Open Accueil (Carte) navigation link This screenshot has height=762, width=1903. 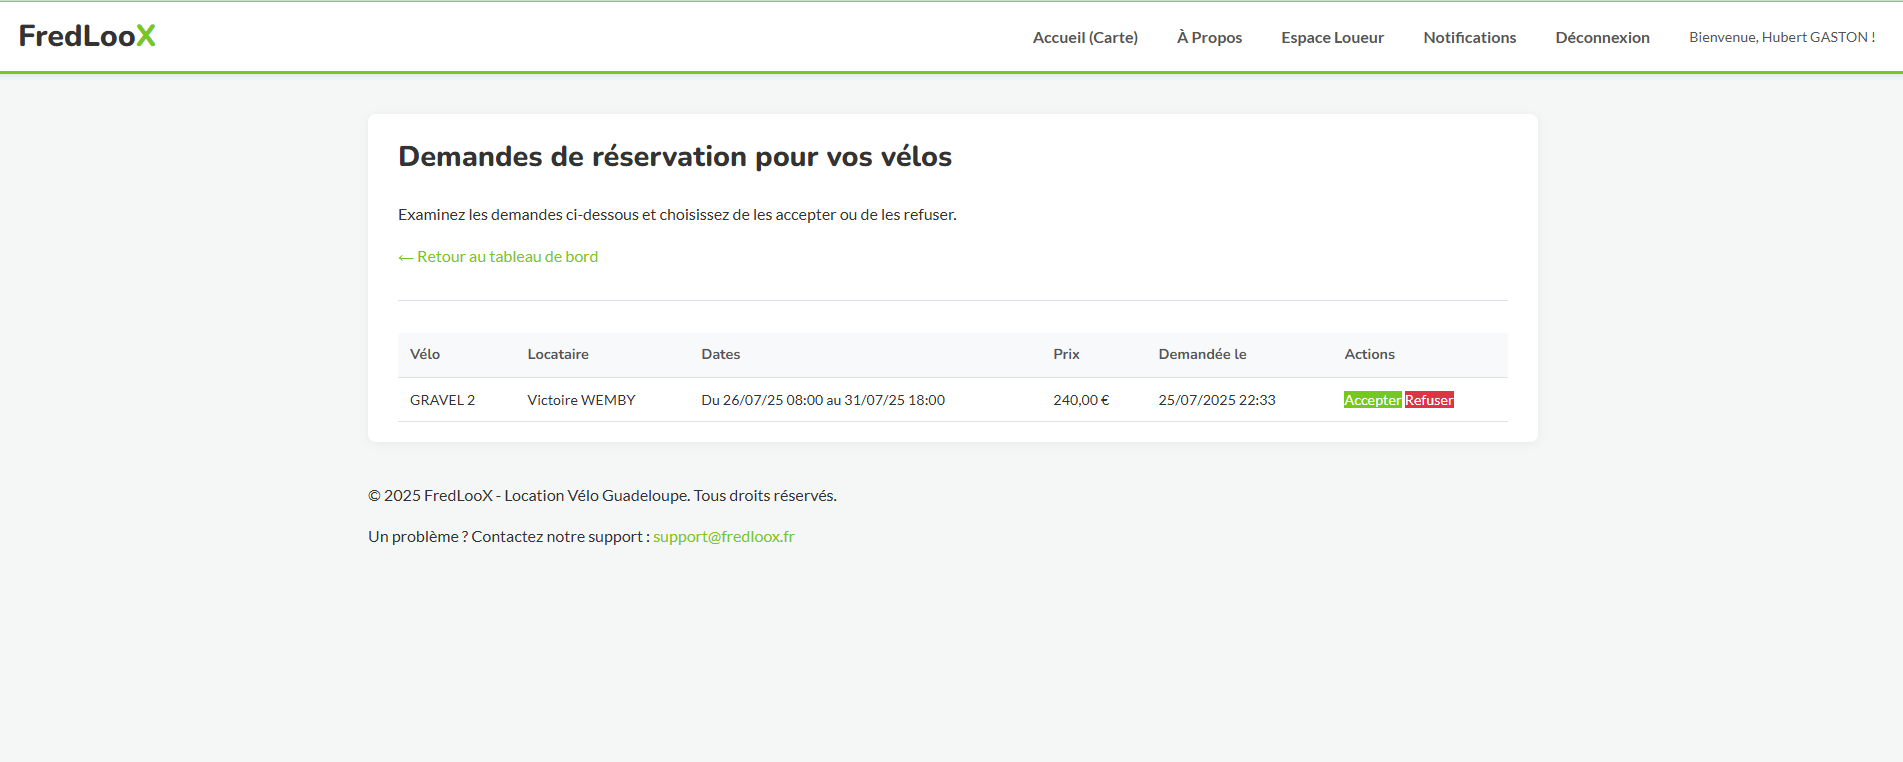[x=1085, y=37]
